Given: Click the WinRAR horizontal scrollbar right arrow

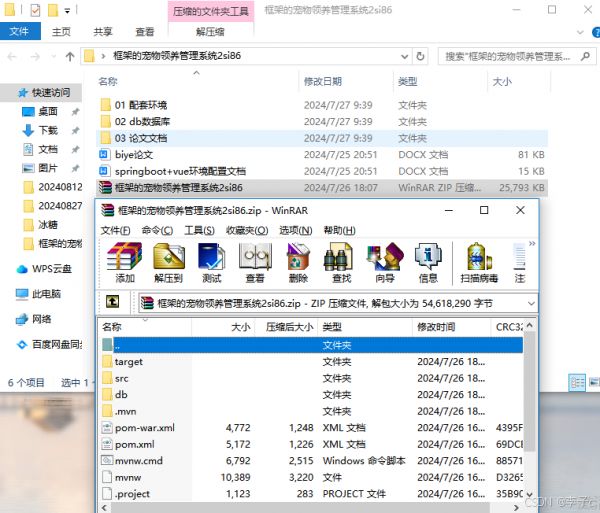Looking at the screenshot, I should 517,508.
